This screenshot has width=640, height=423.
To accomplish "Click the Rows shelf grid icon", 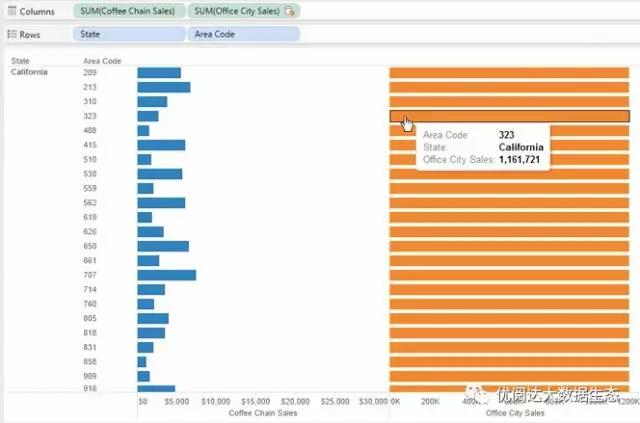I will pos(11,34).
